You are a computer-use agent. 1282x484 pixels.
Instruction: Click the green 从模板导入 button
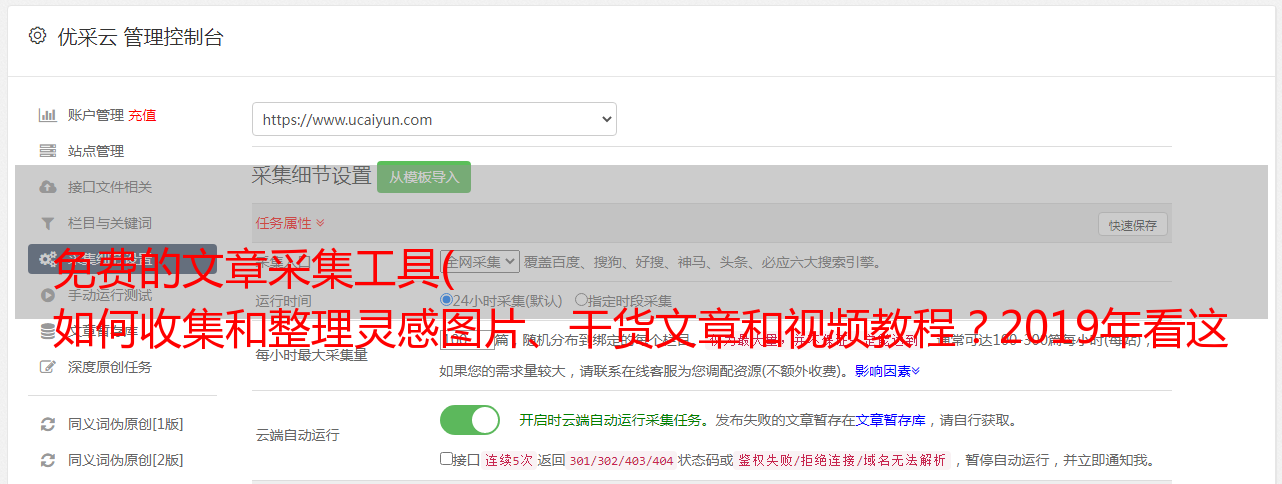424,177
